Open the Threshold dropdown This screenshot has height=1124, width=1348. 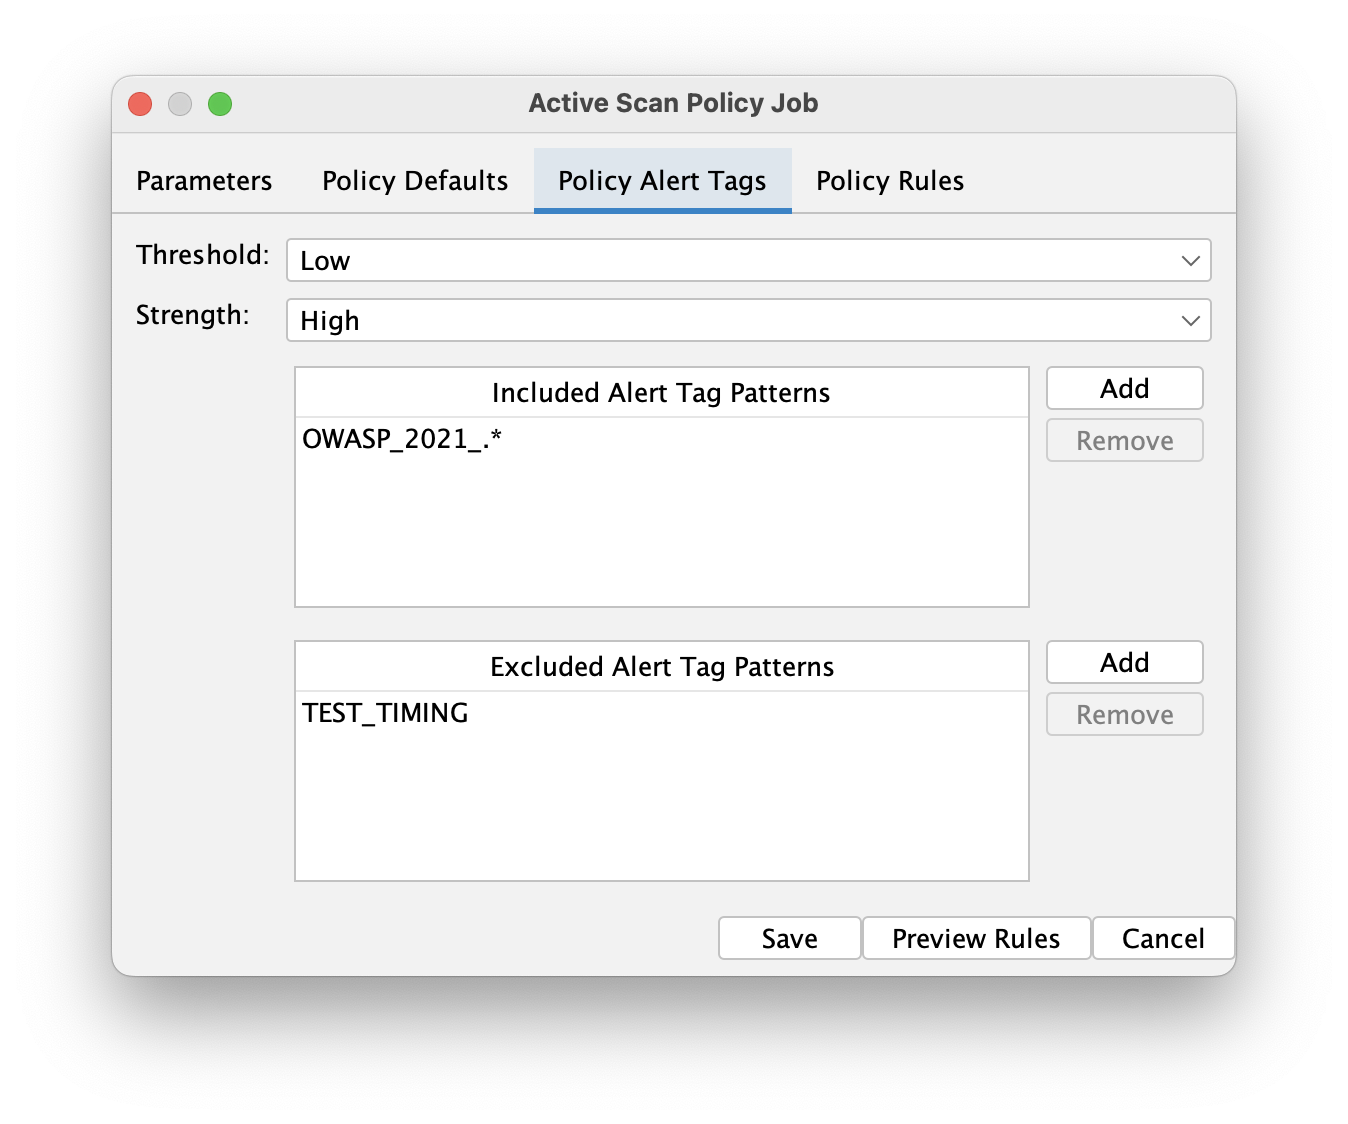(x=748, y=260)
